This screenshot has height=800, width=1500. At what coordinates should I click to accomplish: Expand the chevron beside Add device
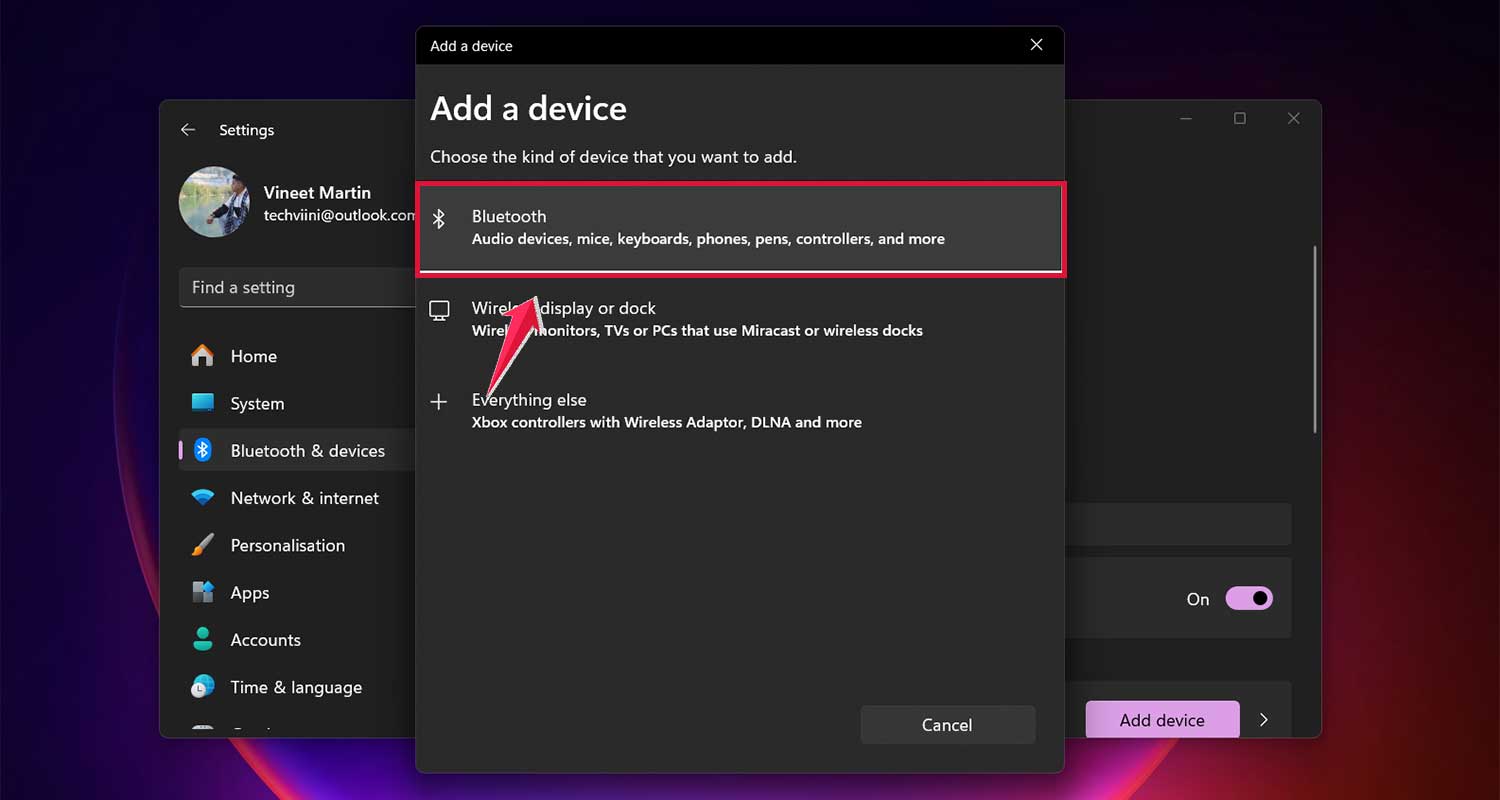(x=1263, y=719)
